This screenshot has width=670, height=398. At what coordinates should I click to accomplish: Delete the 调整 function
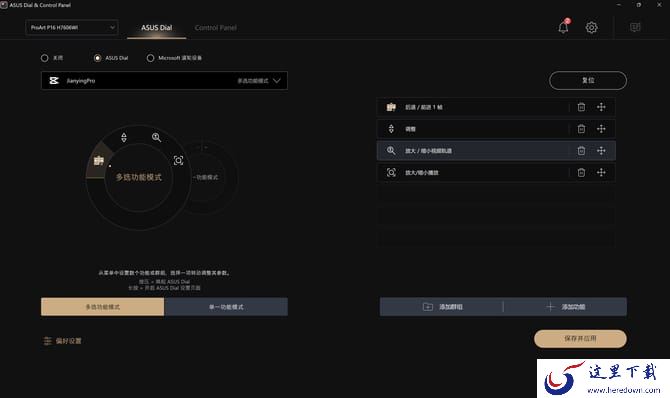[581, 129]
